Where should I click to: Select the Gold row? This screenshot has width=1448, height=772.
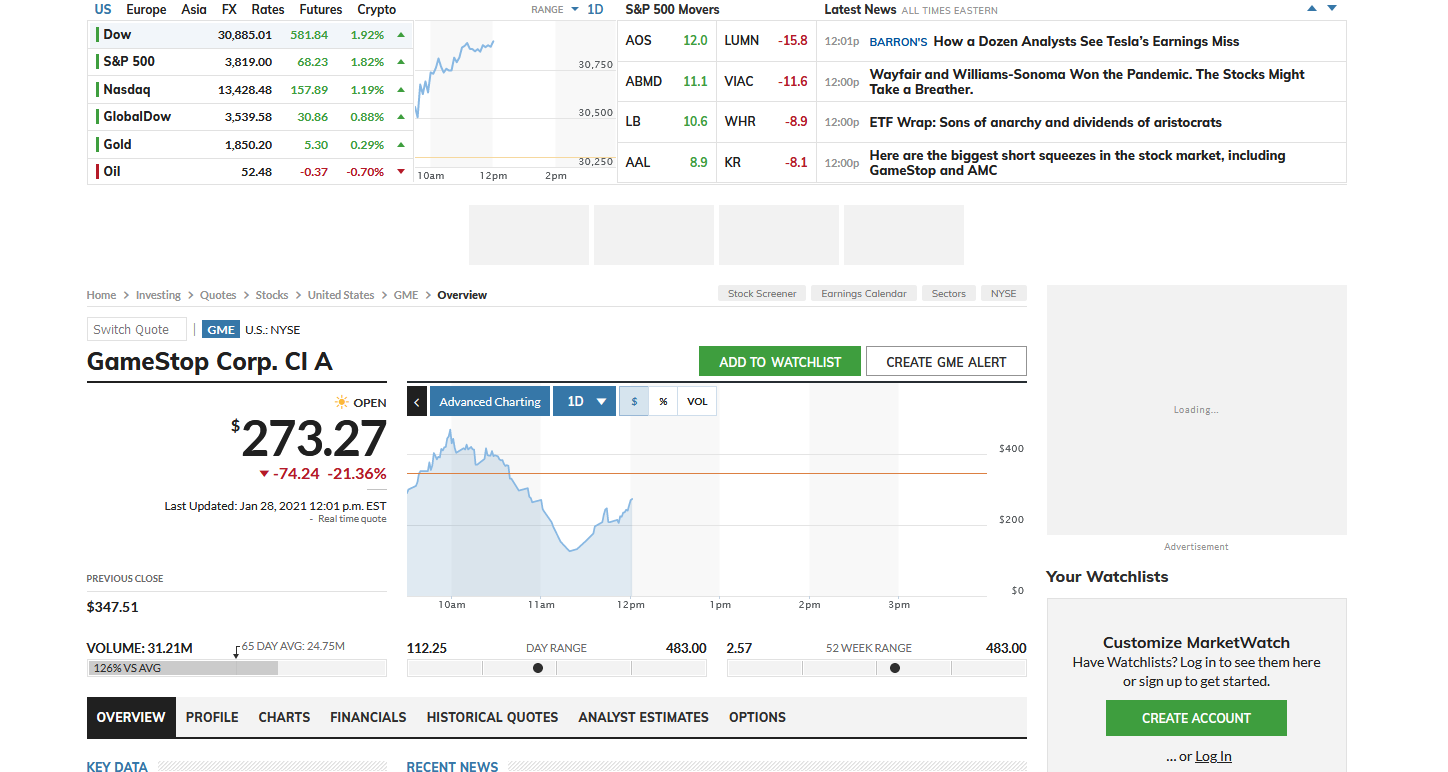pos(250,145)
